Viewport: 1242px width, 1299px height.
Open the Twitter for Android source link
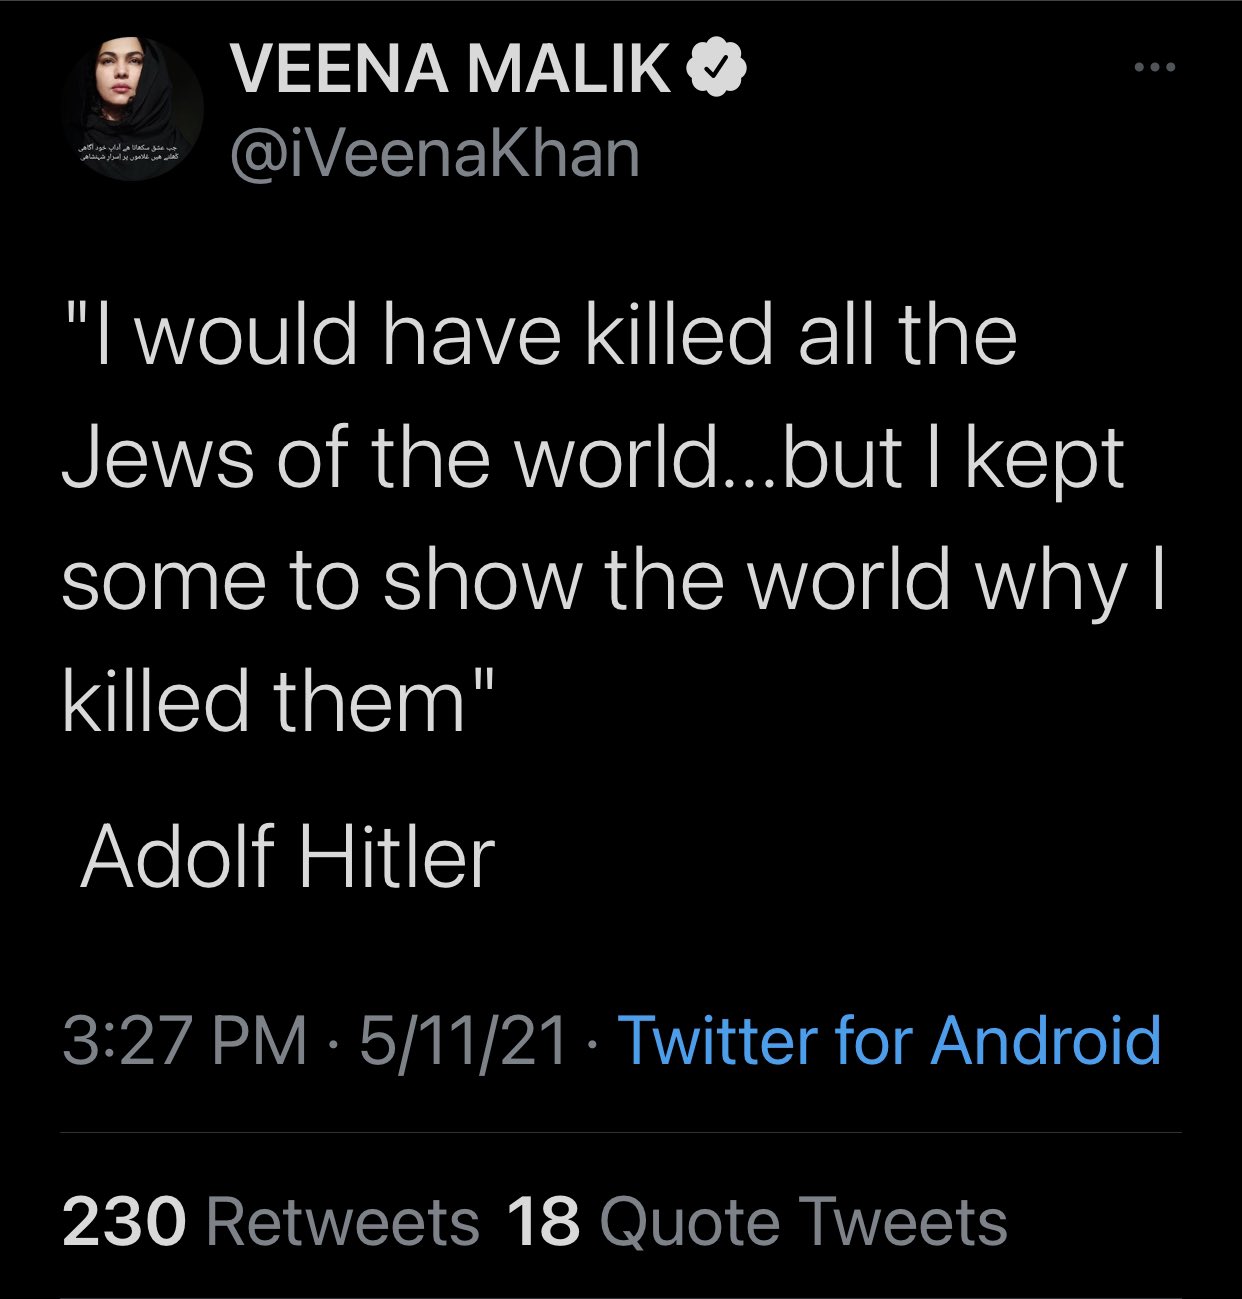click(890, 1041)
